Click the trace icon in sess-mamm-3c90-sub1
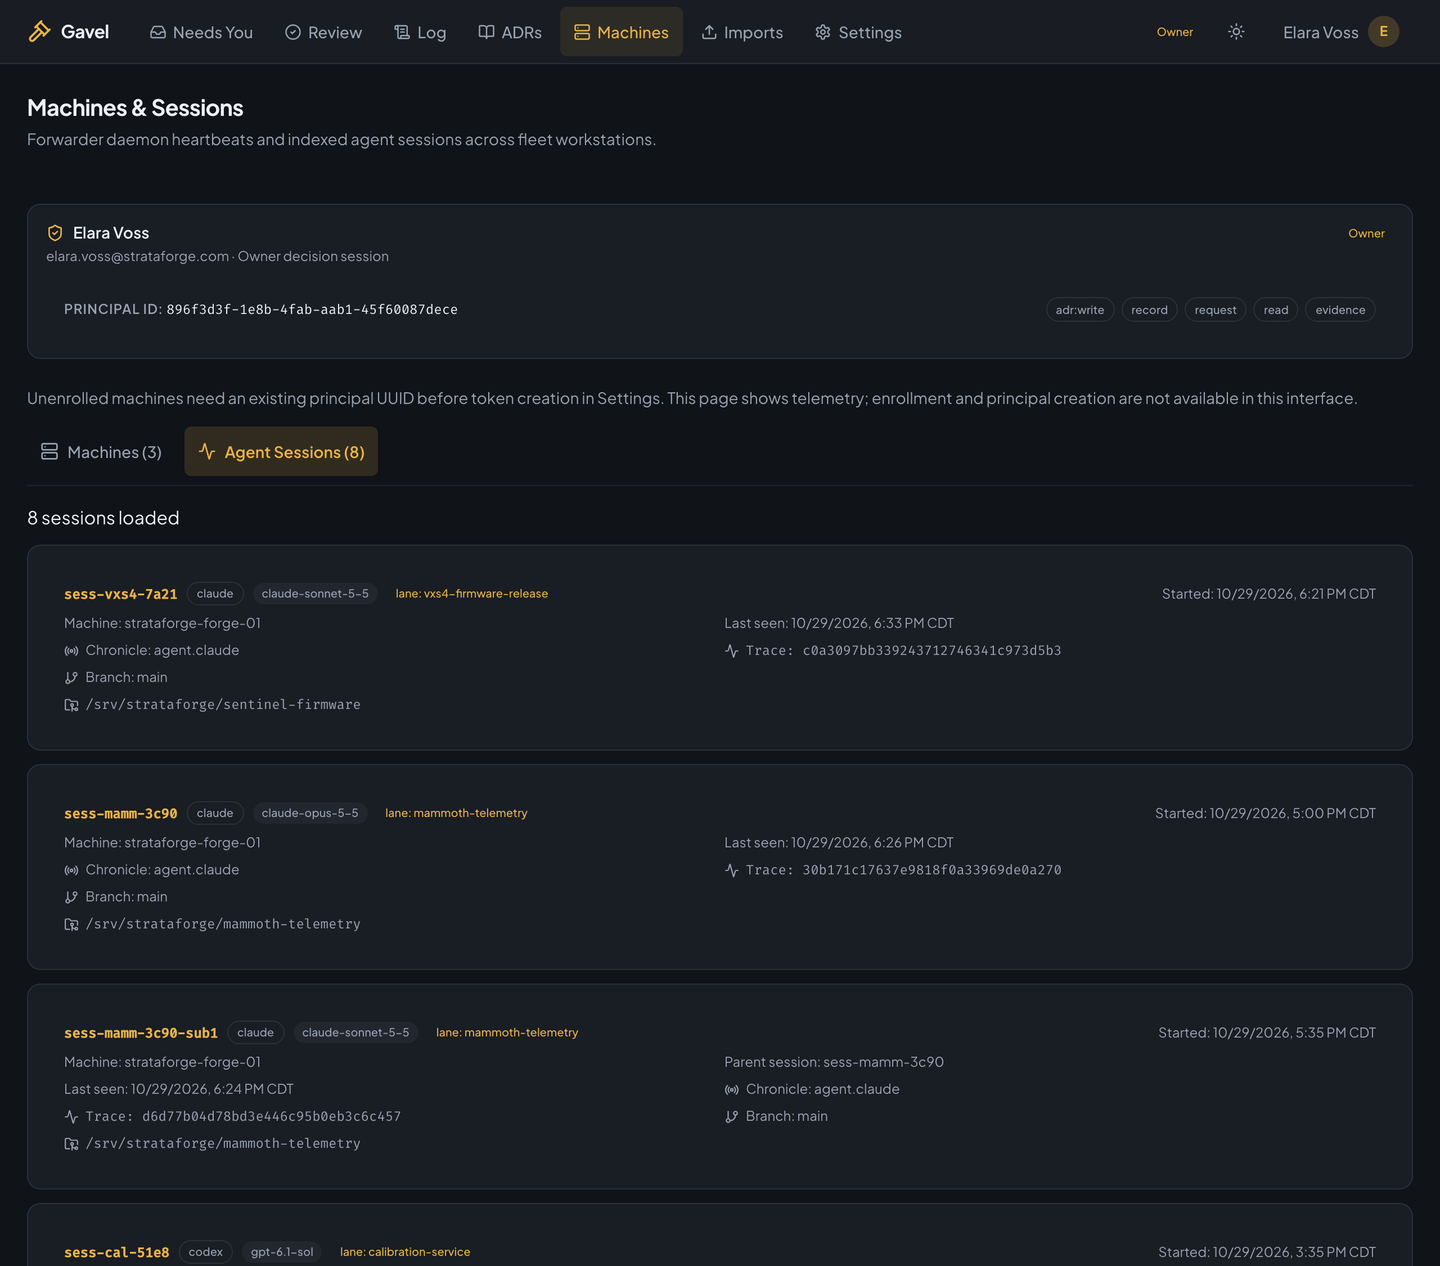This screenshot has height=1266, width=1440. tap(71, 1117)
